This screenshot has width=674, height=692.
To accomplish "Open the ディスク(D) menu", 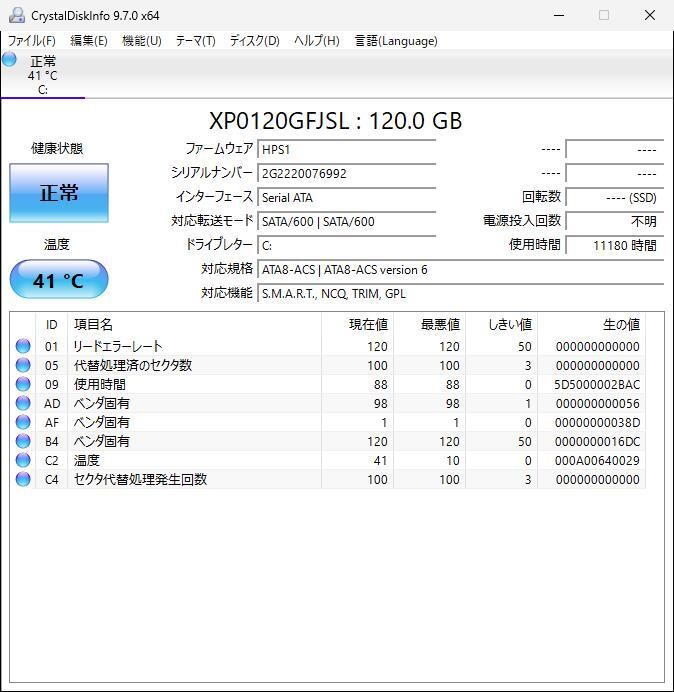I will (x=255, y=41).
